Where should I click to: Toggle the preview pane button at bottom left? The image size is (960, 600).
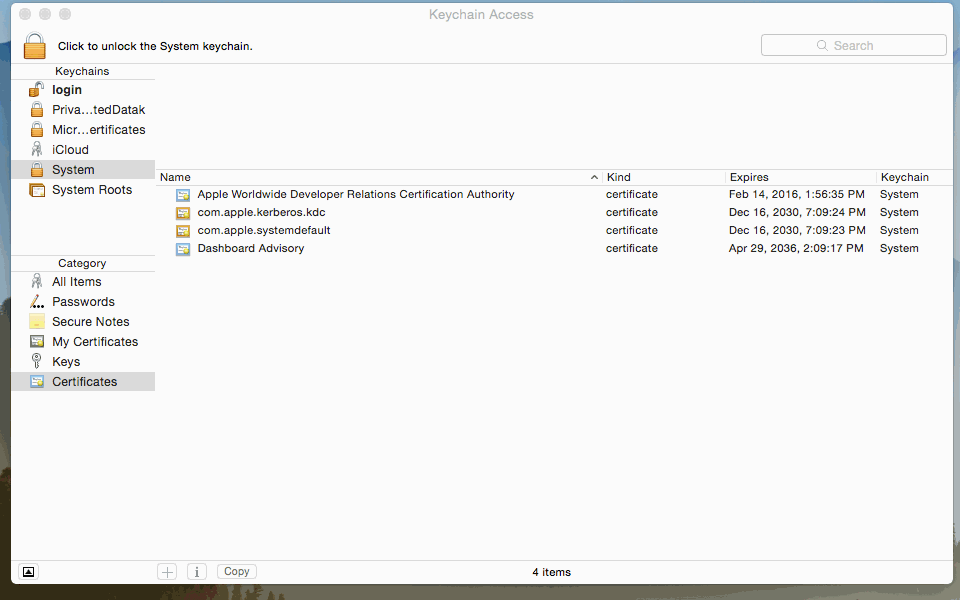click(28, 572)
